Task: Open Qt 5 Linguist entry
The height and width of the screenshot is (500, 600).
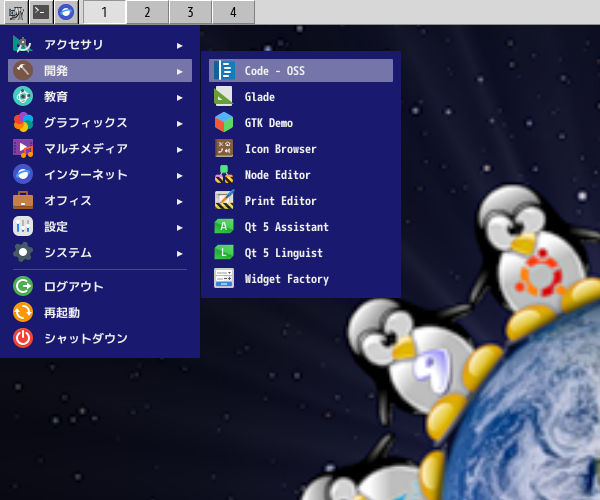Action: 301,252
